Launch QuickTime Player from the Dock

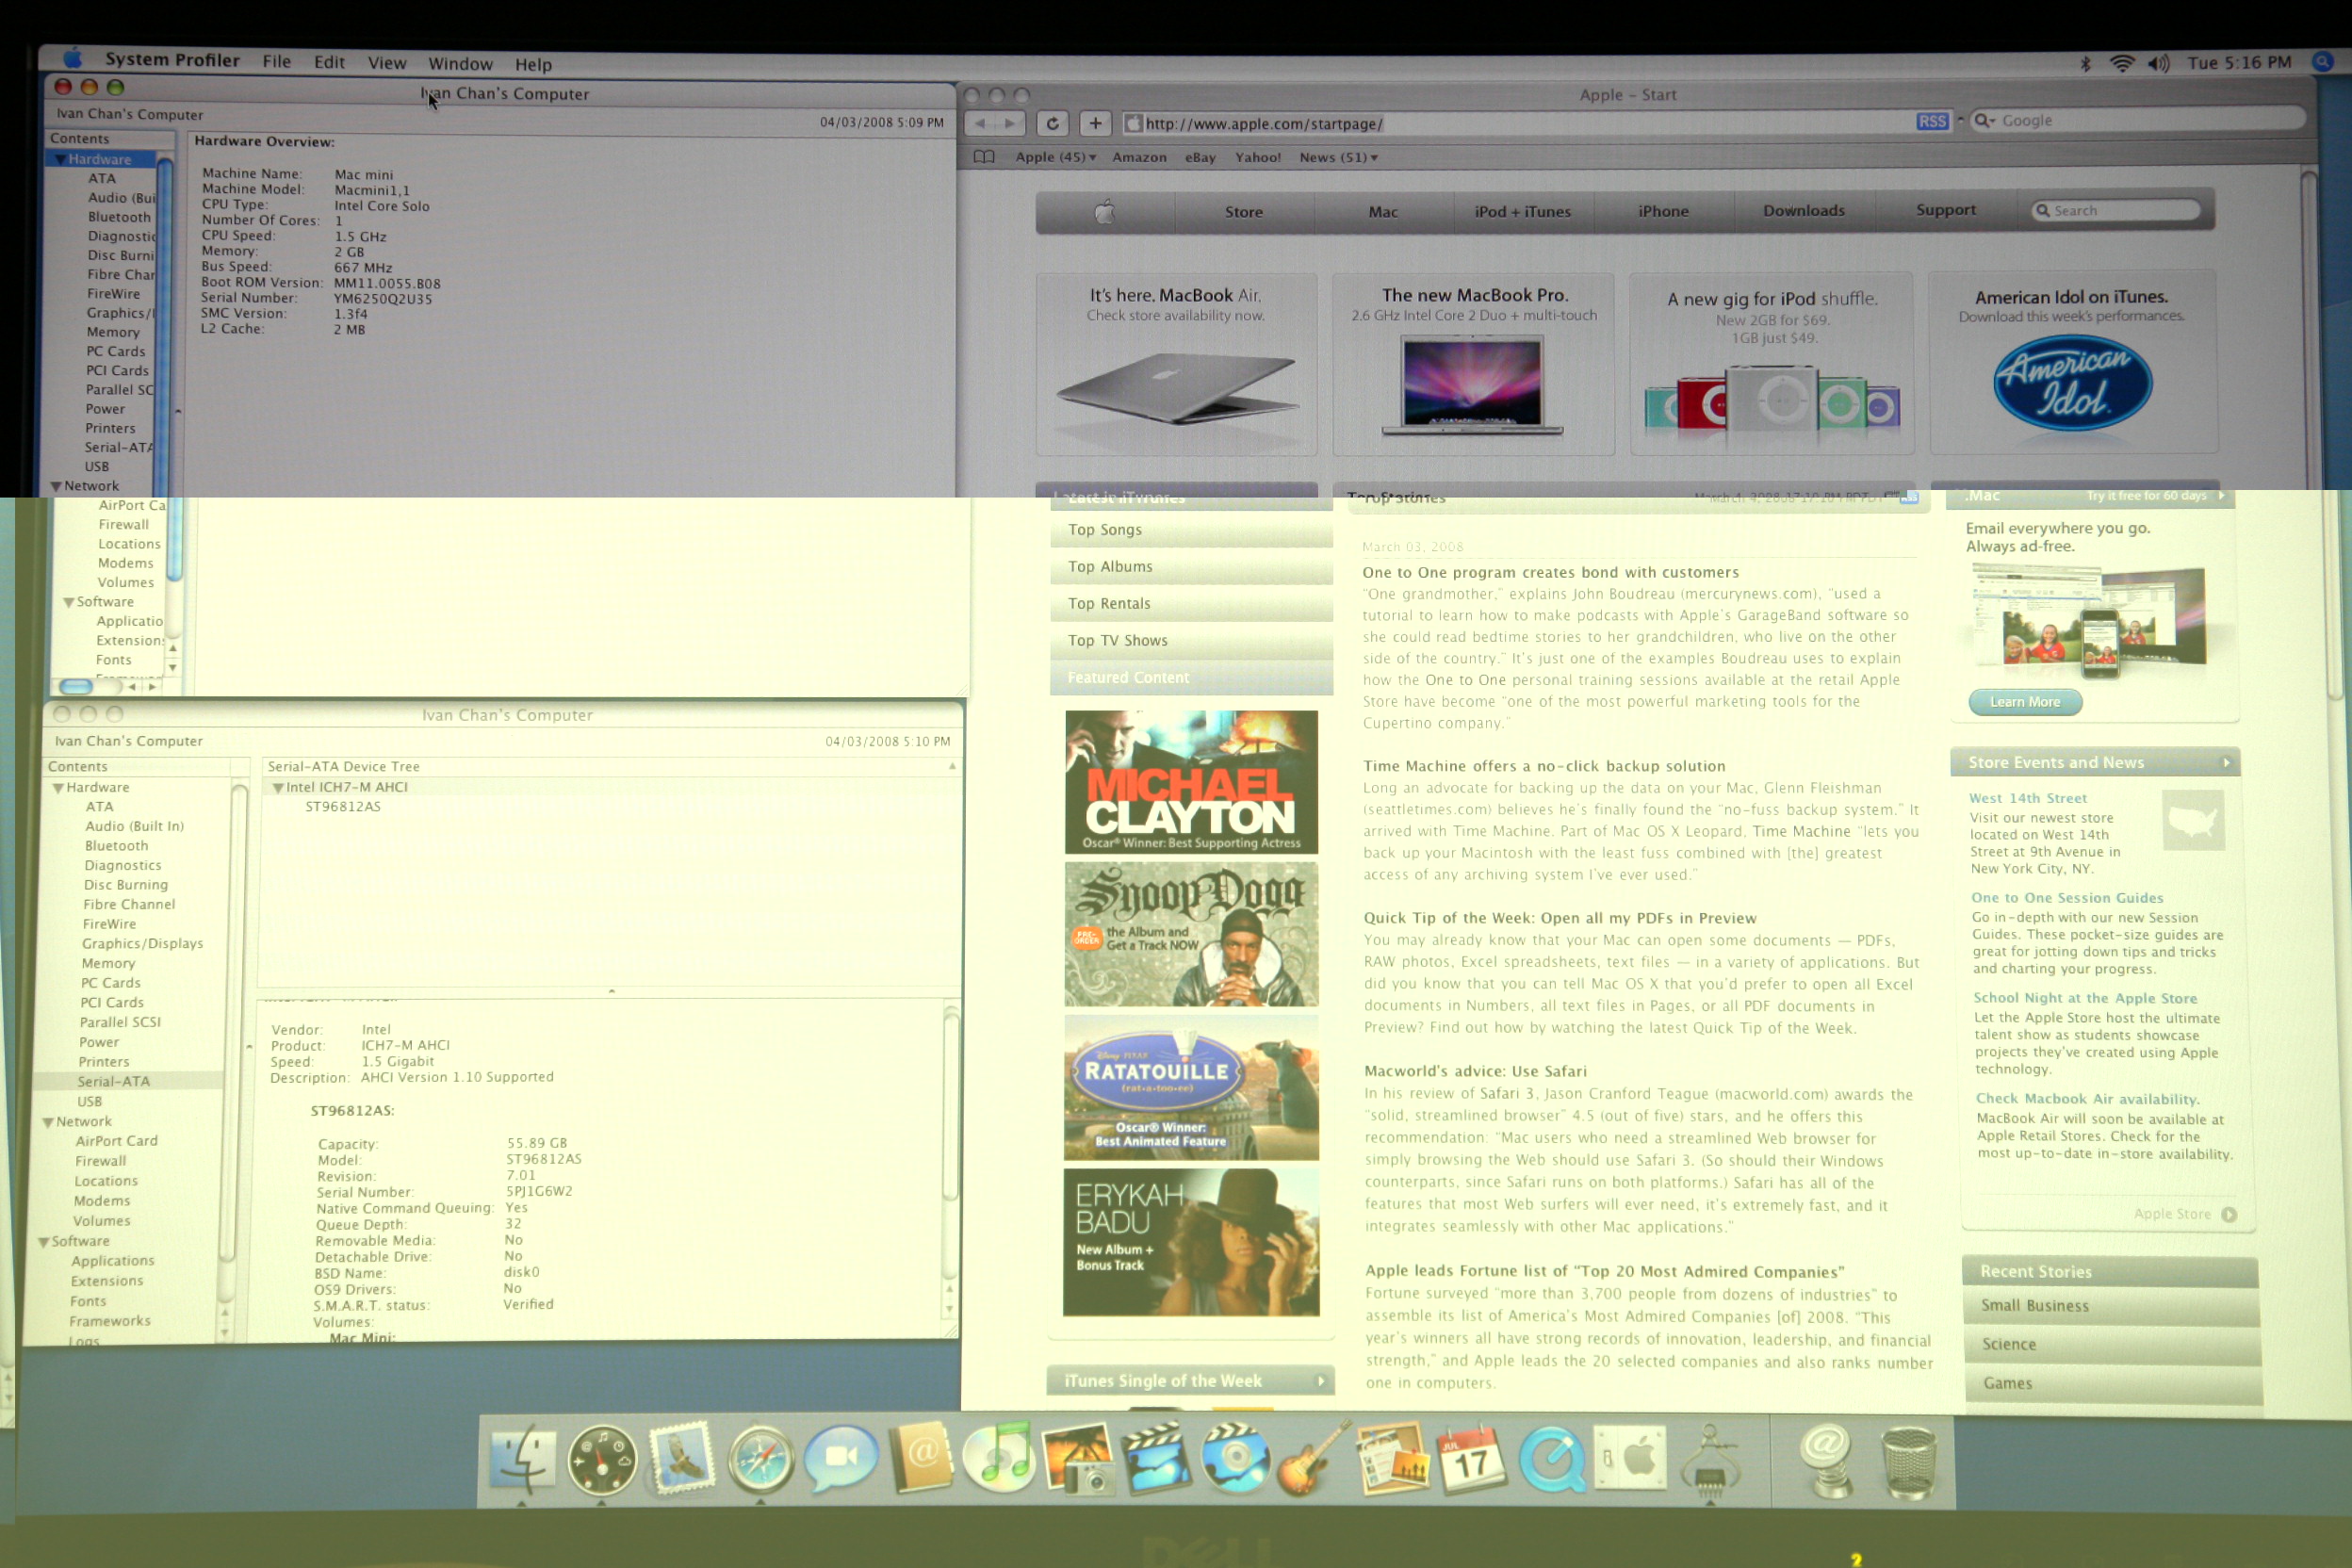click(x=1552, y=1460)
